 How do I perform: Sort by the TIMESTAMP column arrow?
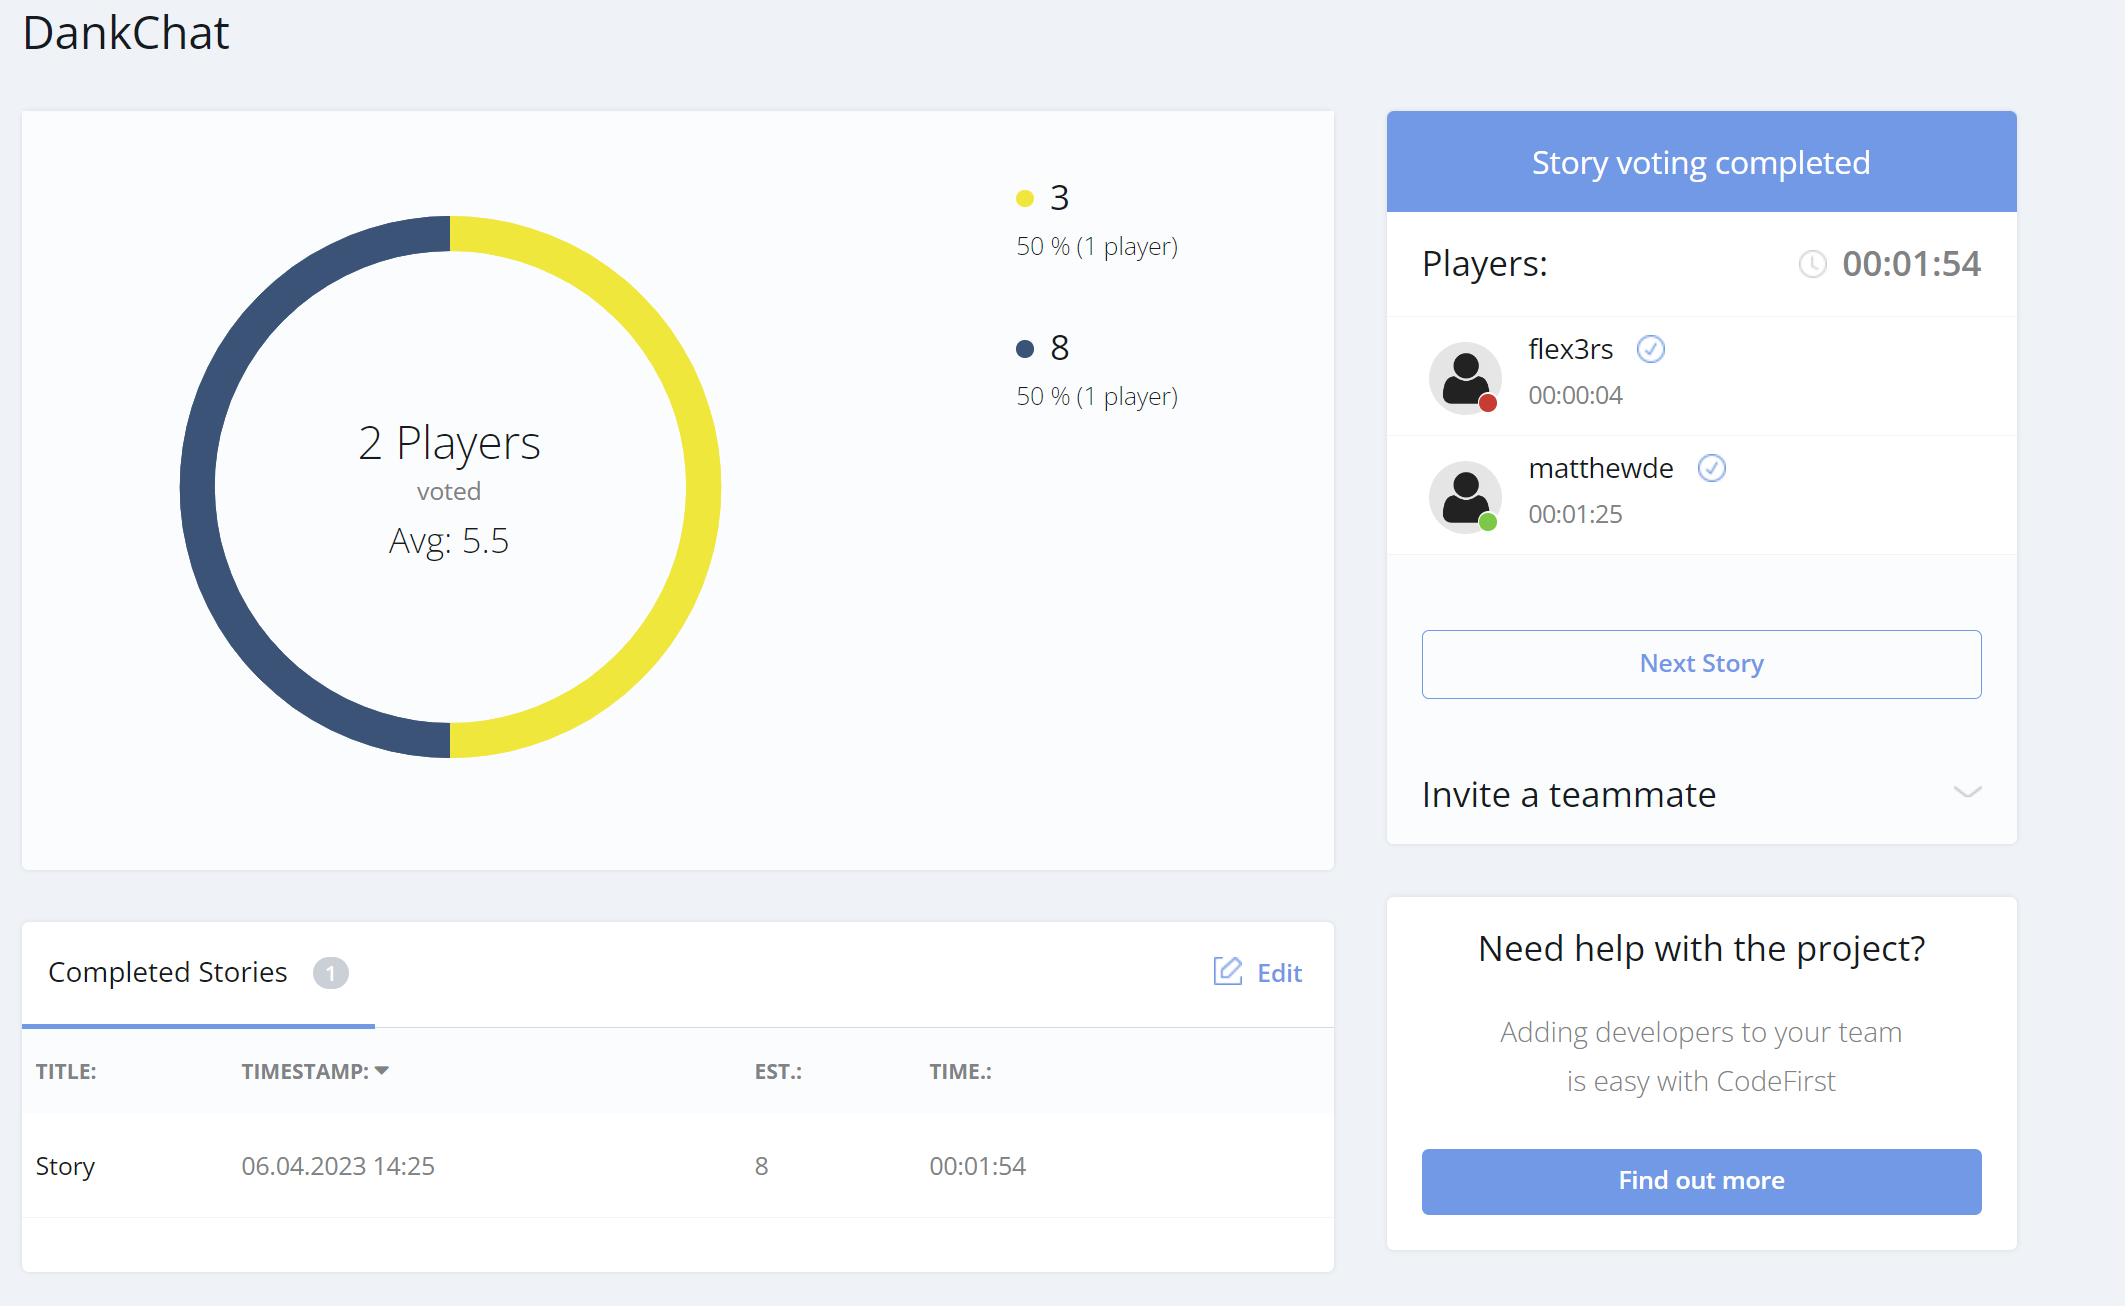click(382, 1070)
